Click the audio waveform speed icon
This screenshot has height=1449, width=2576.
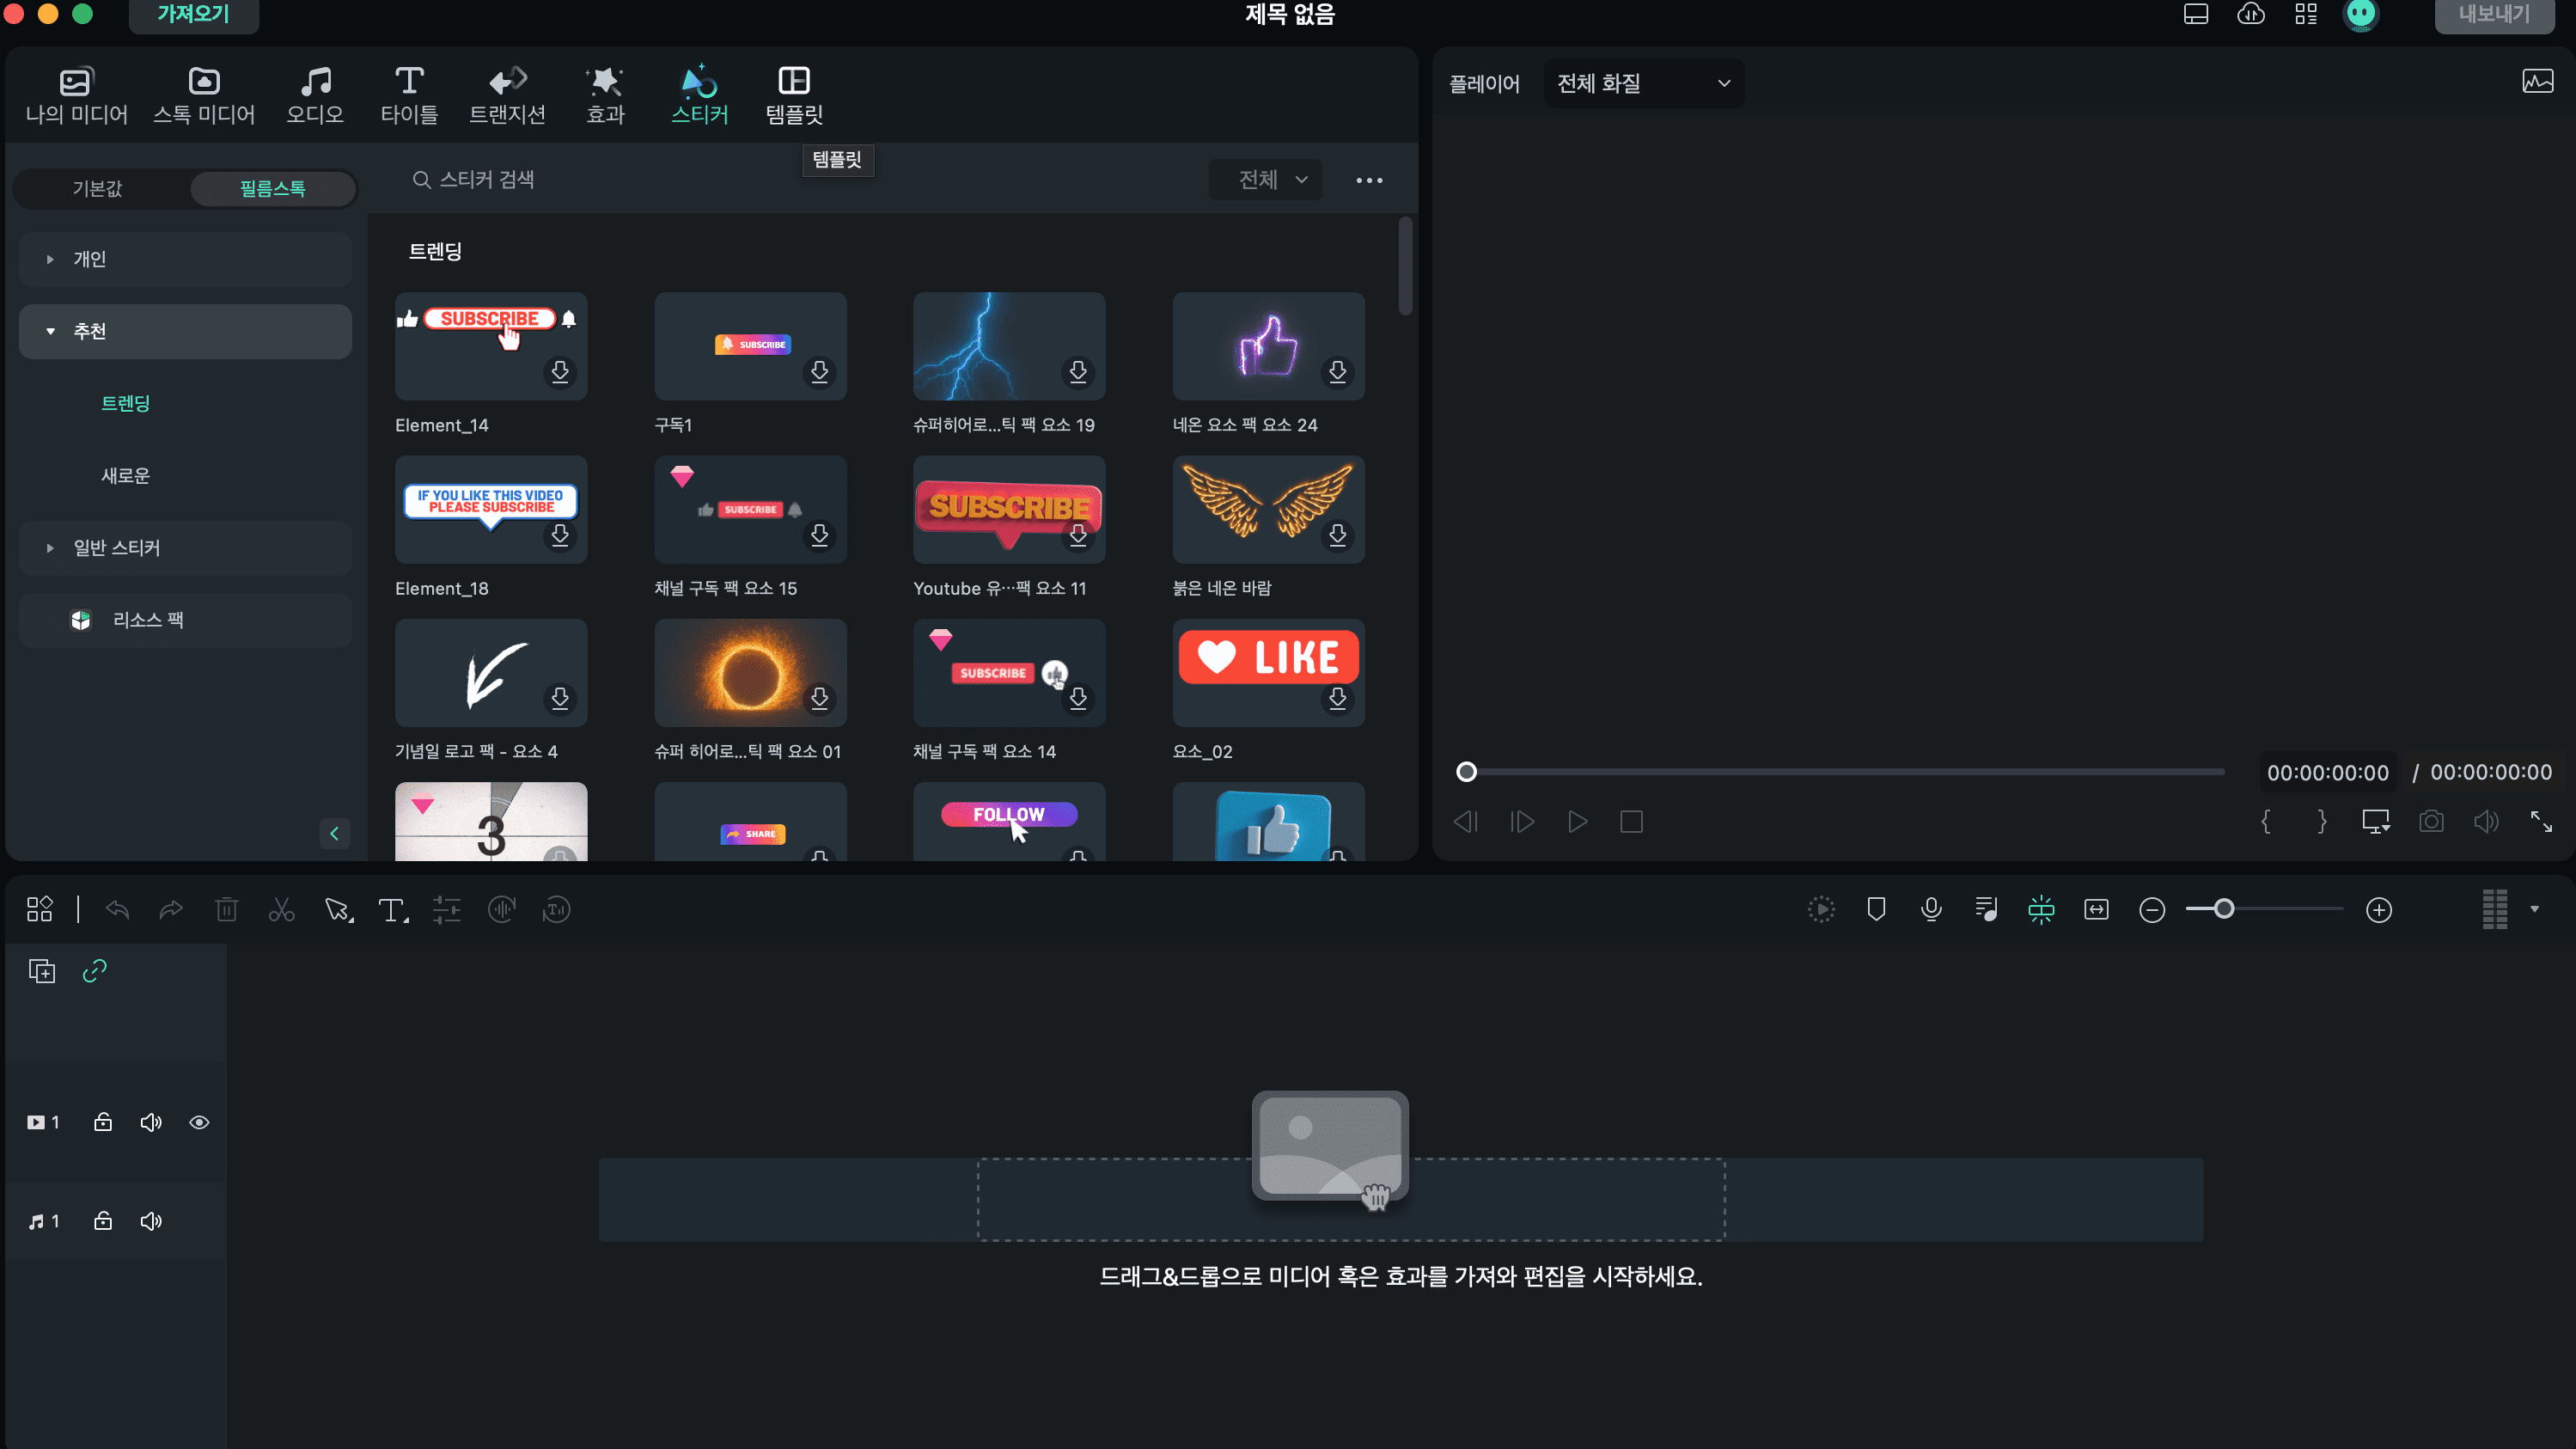click(x=501, y=909)
